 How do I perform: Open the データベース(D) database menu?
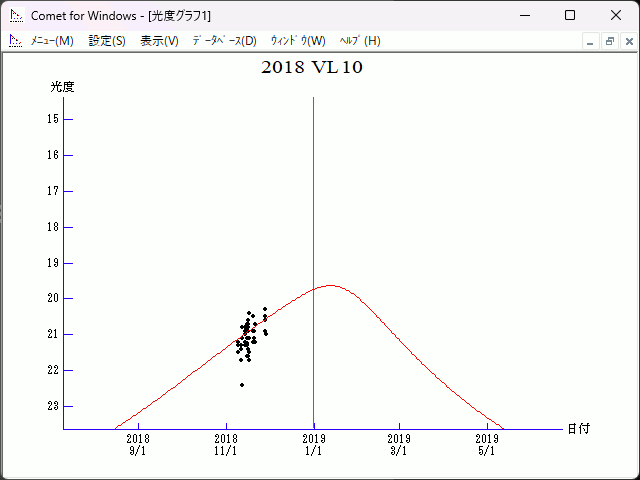coord(224,41)
